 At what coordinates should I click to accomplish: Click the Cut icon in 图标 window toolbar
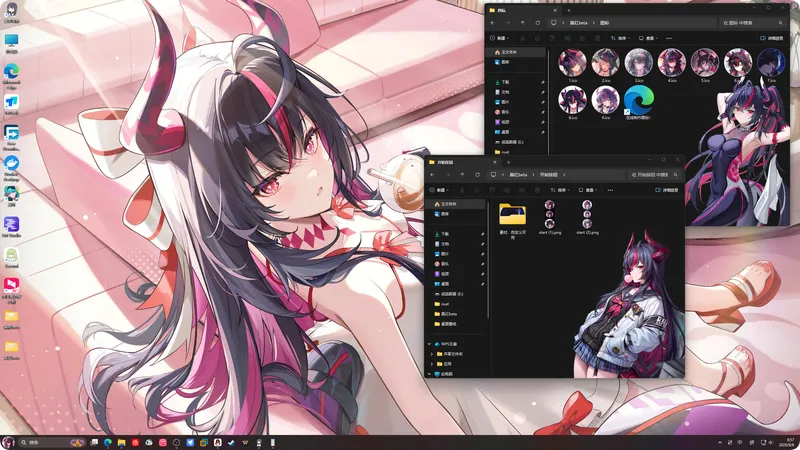(x=522, y=38)
